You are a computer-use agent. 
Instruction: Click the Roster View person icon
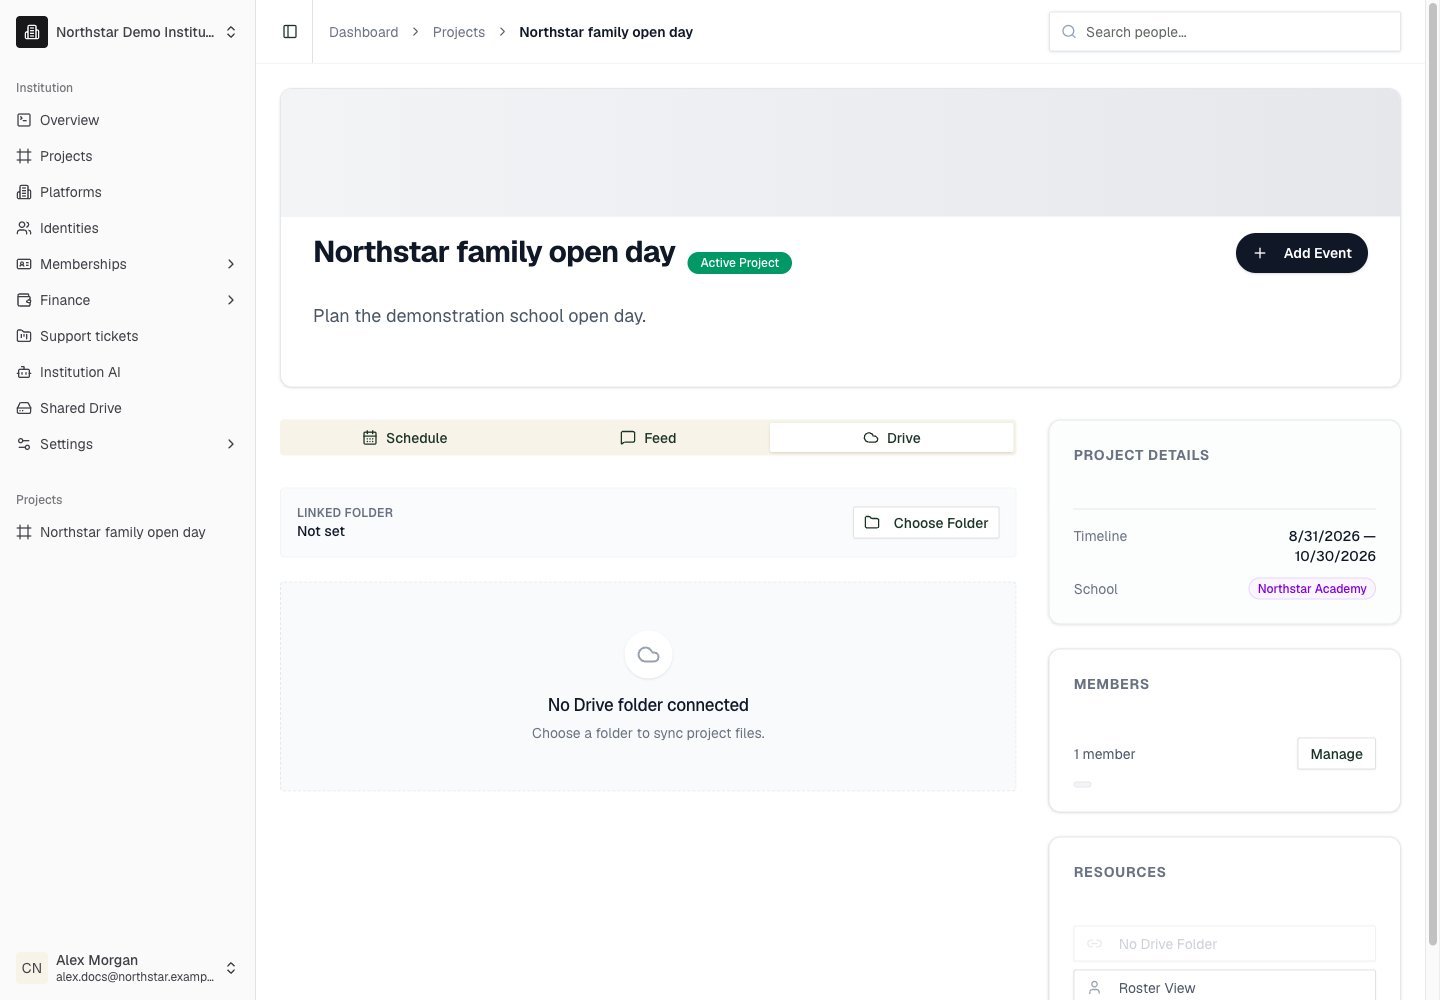click(1095, 988)
